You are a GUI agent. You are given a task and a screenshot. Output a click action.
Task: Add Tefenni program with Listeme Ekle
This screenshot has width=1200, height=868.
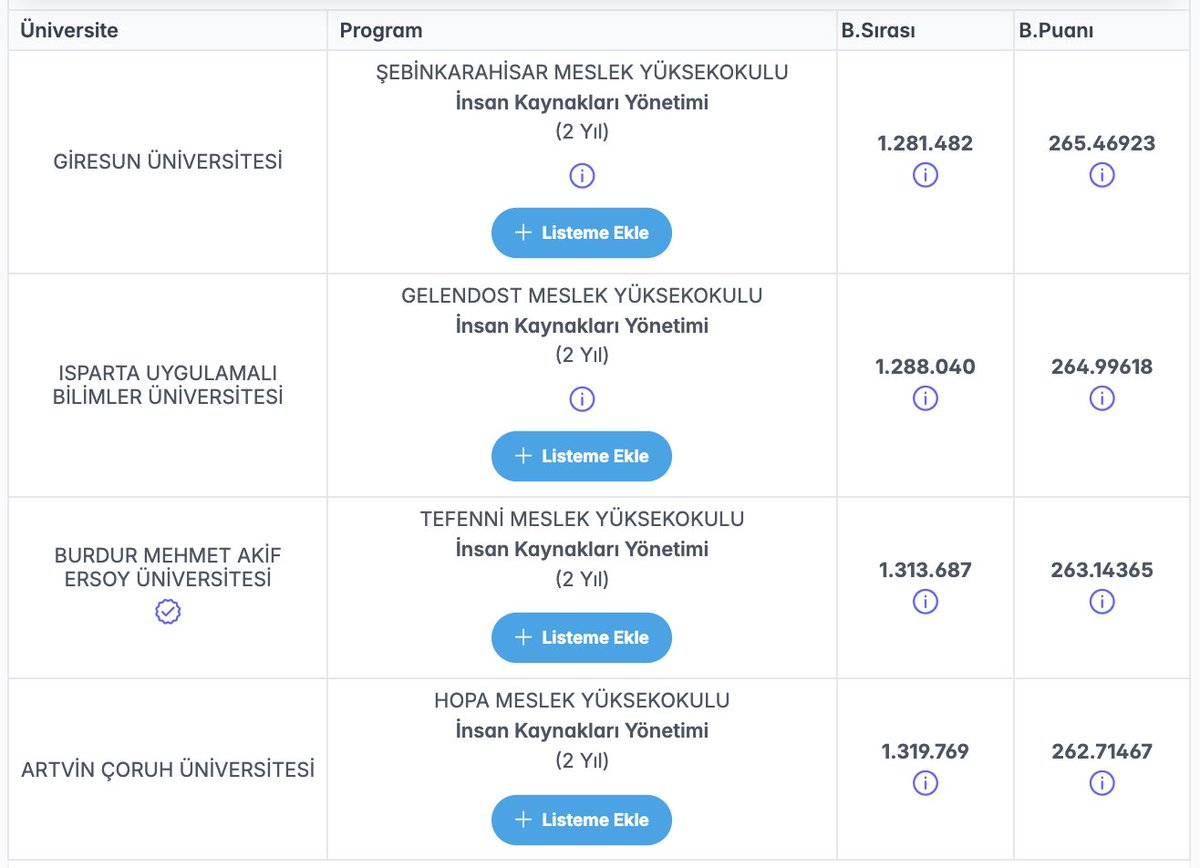tap(582, 638)
